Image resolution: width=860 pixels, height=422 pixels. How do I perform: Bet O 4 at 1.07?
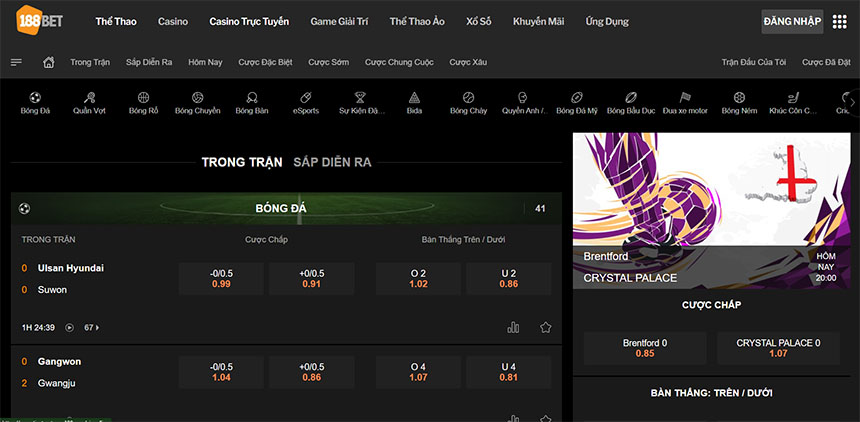[418, 372]
